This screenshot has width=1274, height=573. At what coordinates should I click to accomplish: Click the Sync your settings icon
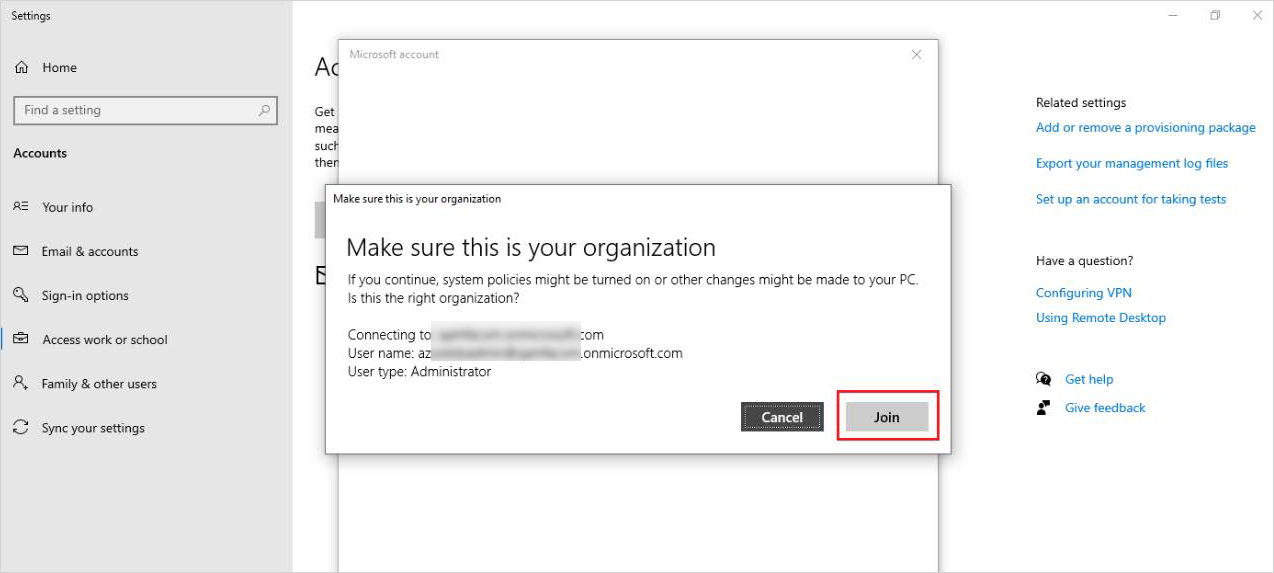[21, 428]
